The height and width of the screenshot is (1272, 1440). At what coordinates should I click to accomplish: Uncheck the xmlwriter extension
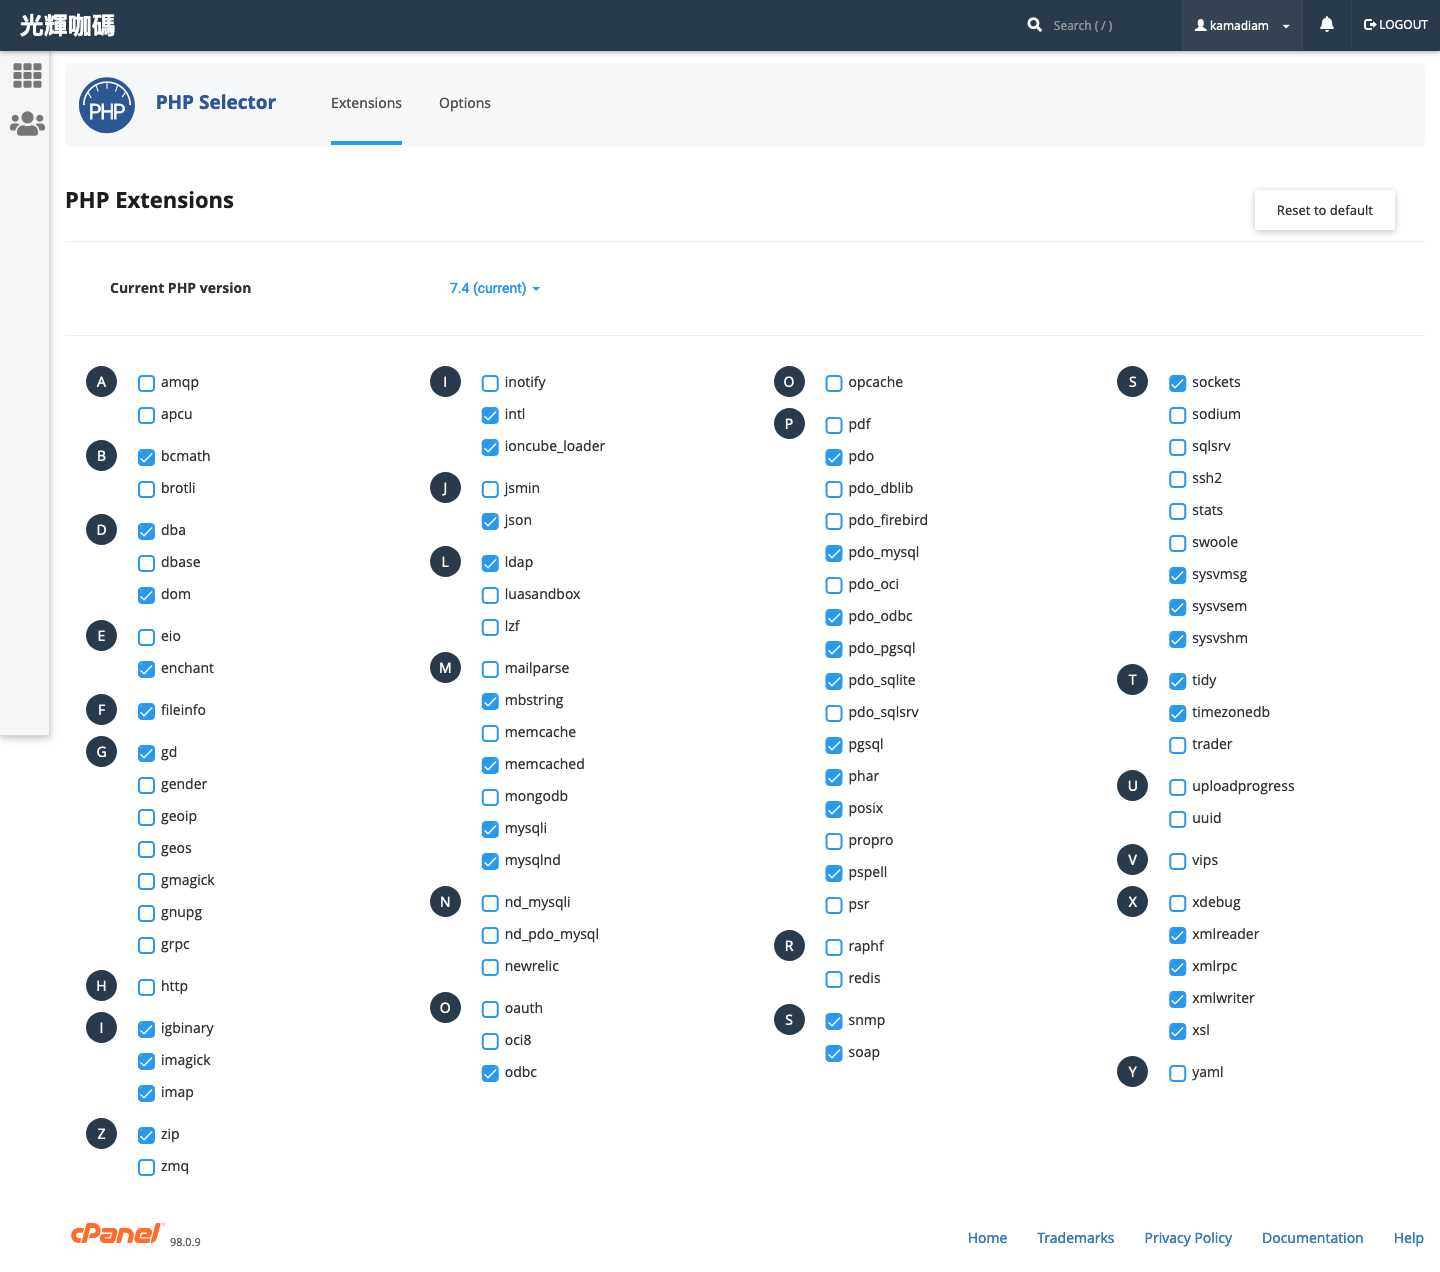coord(1178,999)
